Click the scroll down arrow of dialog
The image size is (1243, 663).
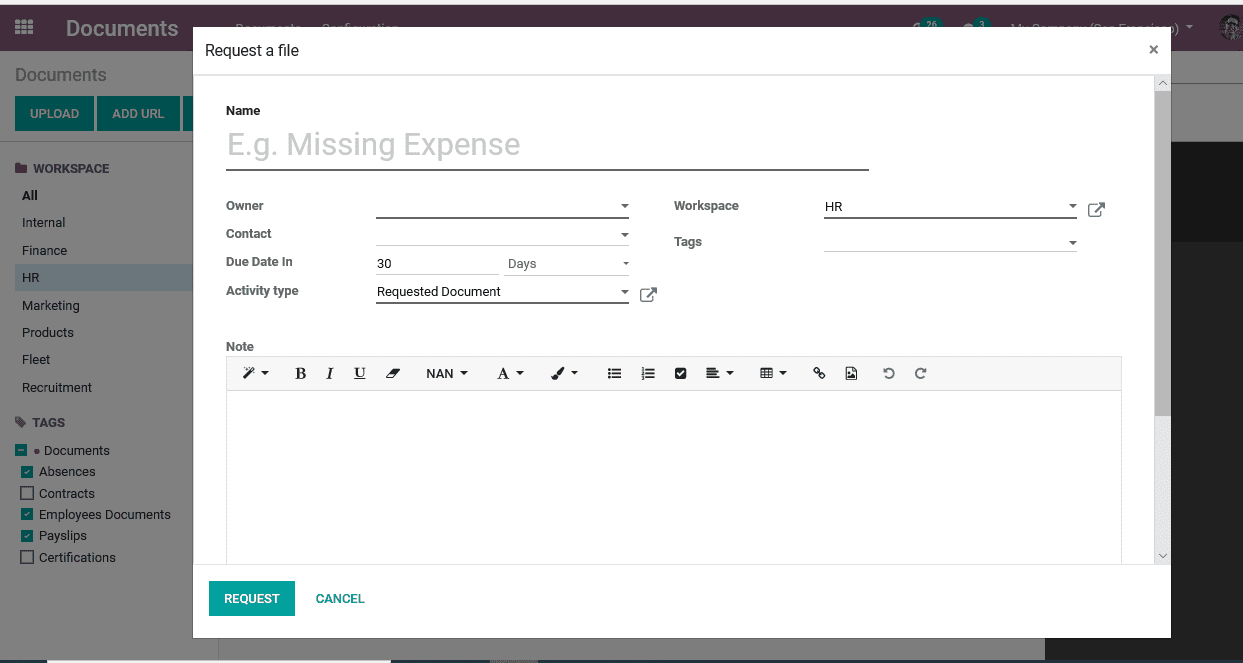pyautogui.click(x=1162, y=555)
